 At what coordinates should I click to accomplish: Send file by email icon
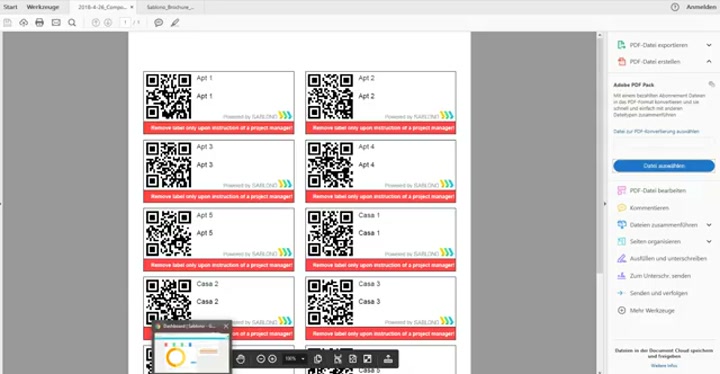click(x=56, y=23)
